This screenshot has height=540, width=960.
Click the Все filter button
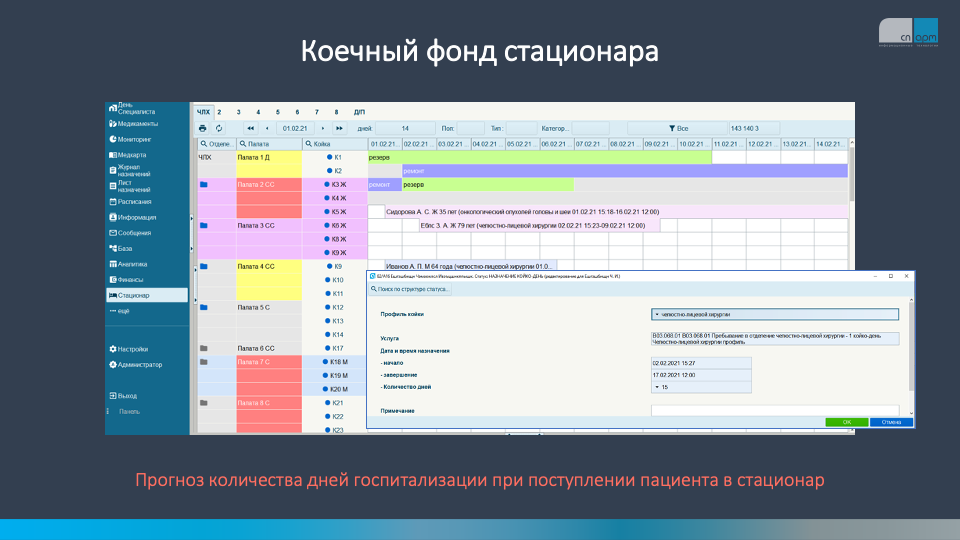click(678, 129)
